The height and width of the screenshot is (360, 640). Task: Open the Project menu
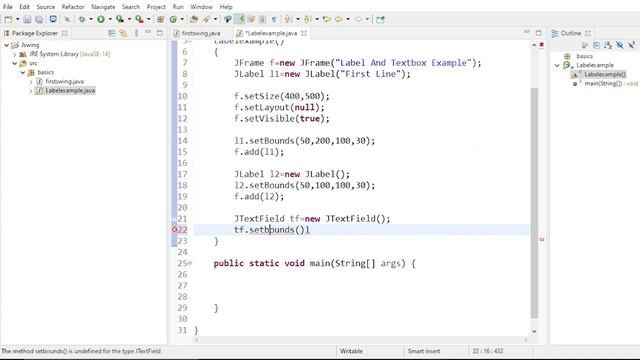pyautogui.click(x=156, y=7)
